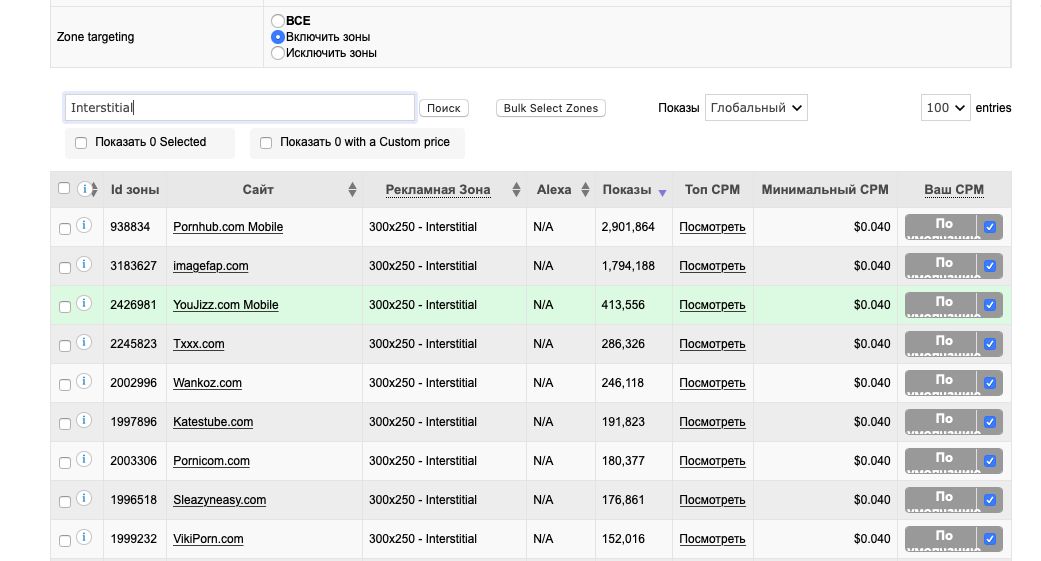The width and height of the screenshot is (1041, 561).
Task: Click info icon for zone 1997896
Action: click(85, 421)
